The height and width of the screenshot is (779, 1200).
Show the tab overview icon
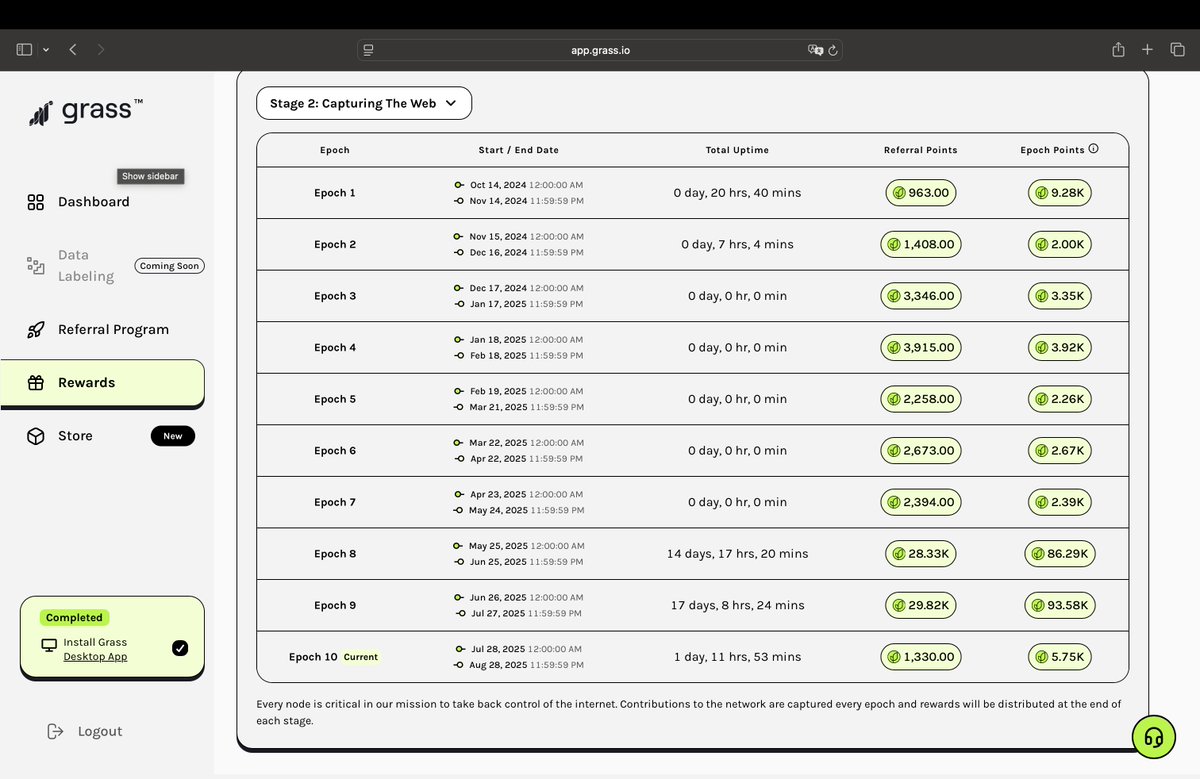click(x=1177, y=49)
